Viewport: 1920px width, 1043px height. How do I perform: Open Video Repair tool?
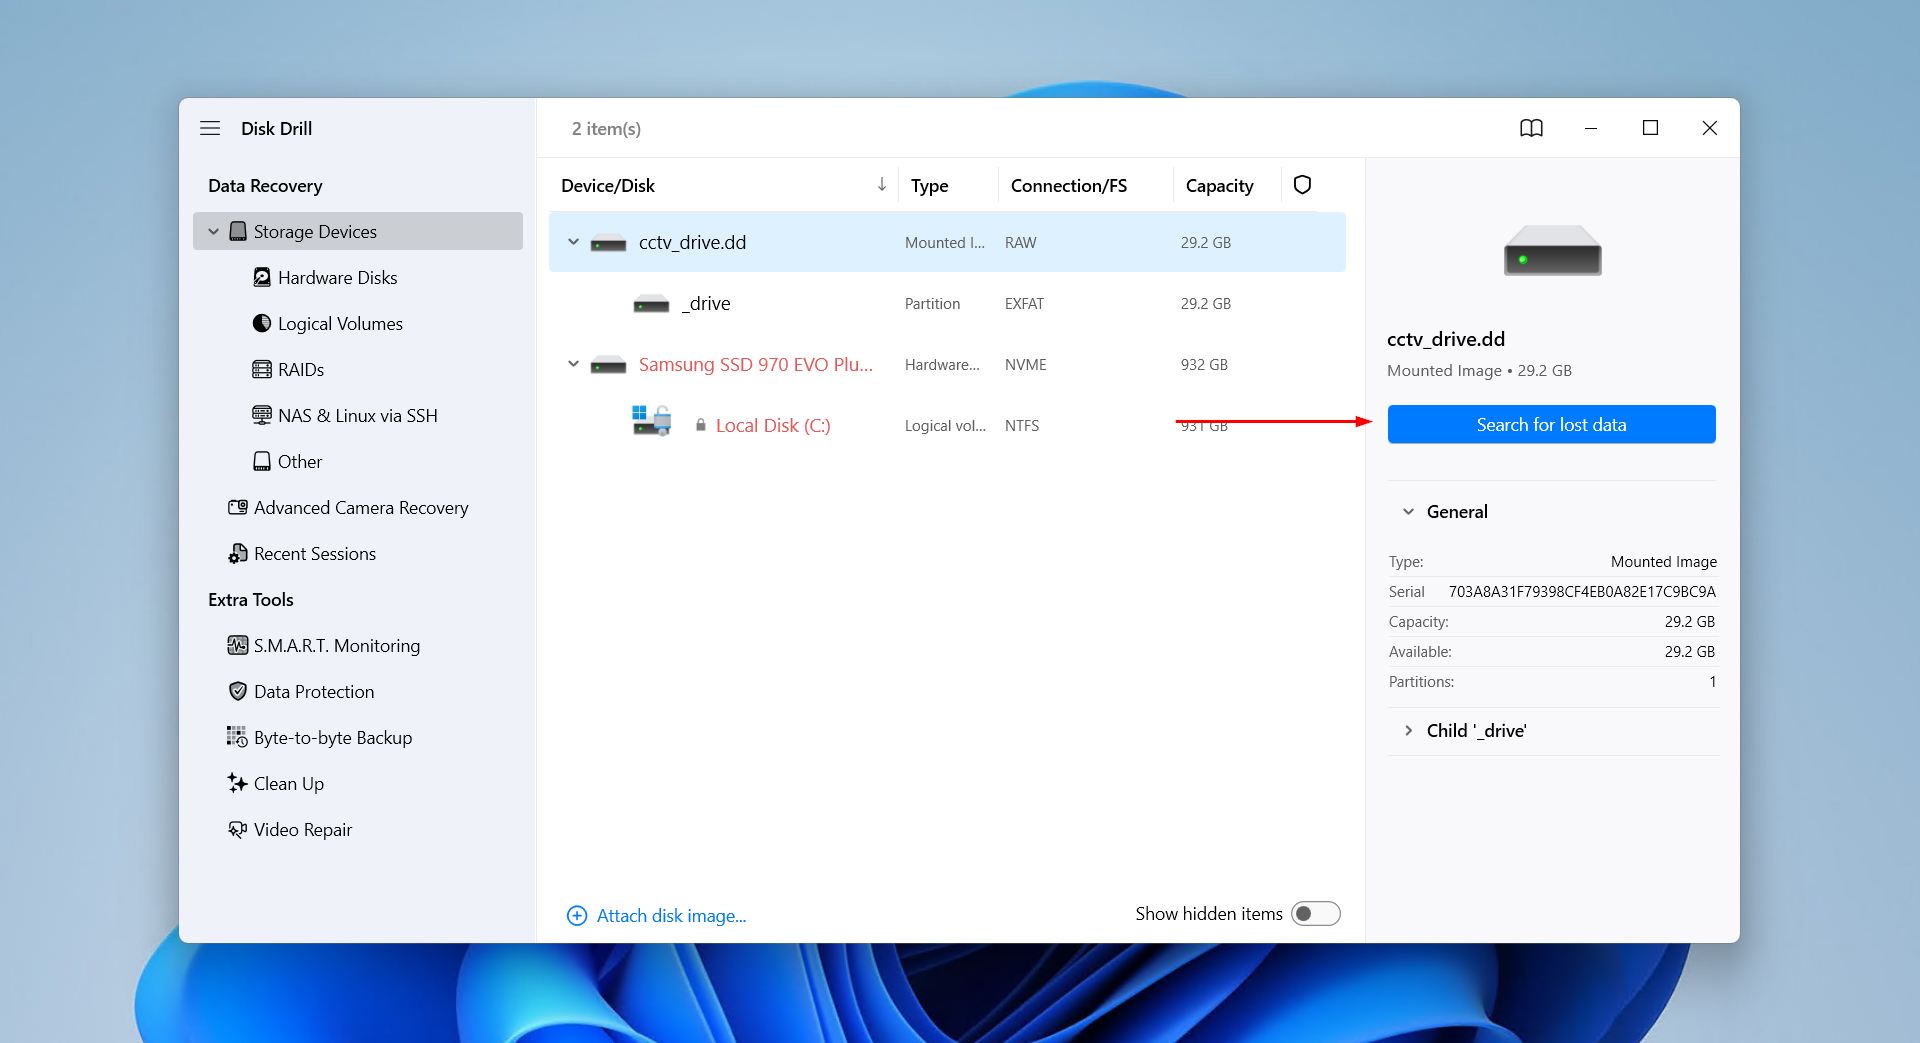point(303,829)
